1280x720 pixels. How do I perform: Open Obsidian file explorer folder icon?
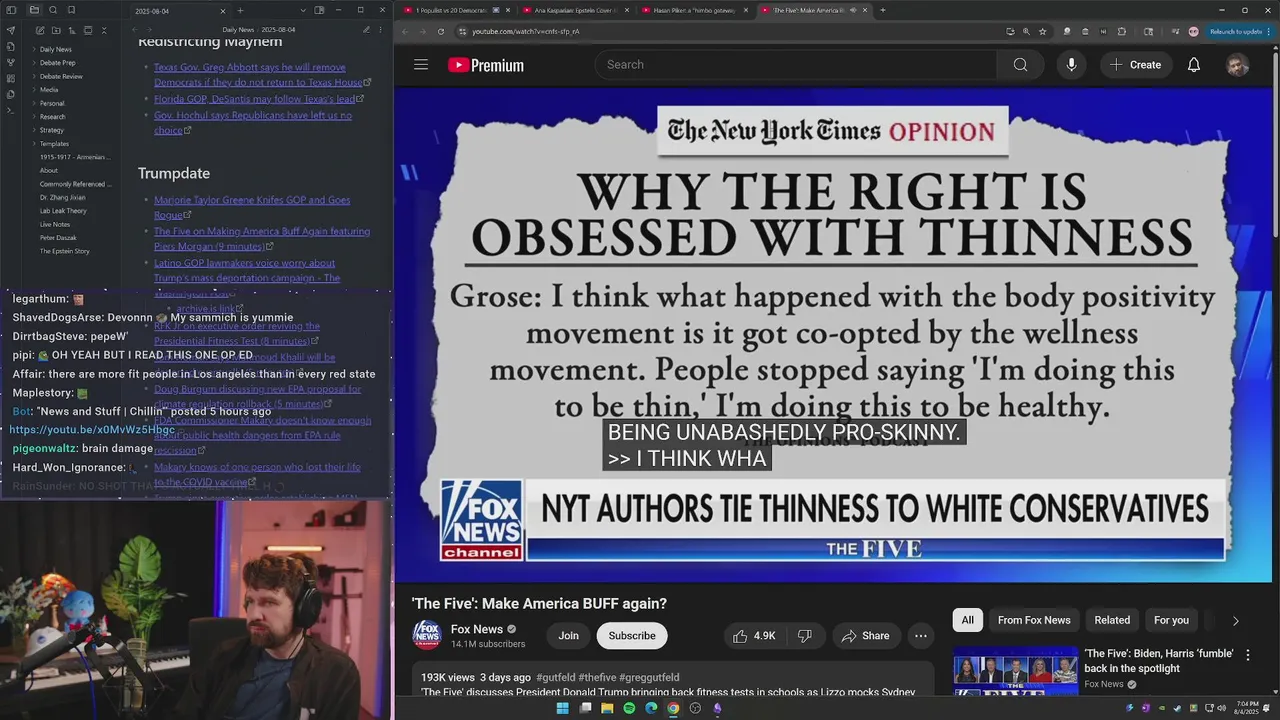[x=34, y=10]
